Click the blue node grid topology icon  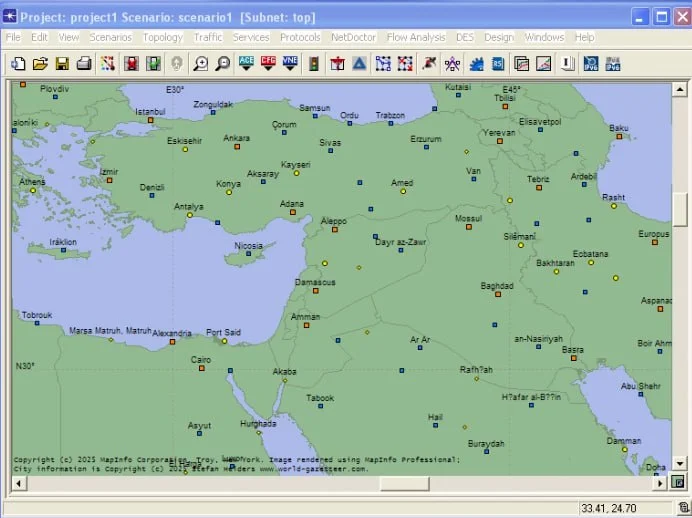(x=383, y=64)
